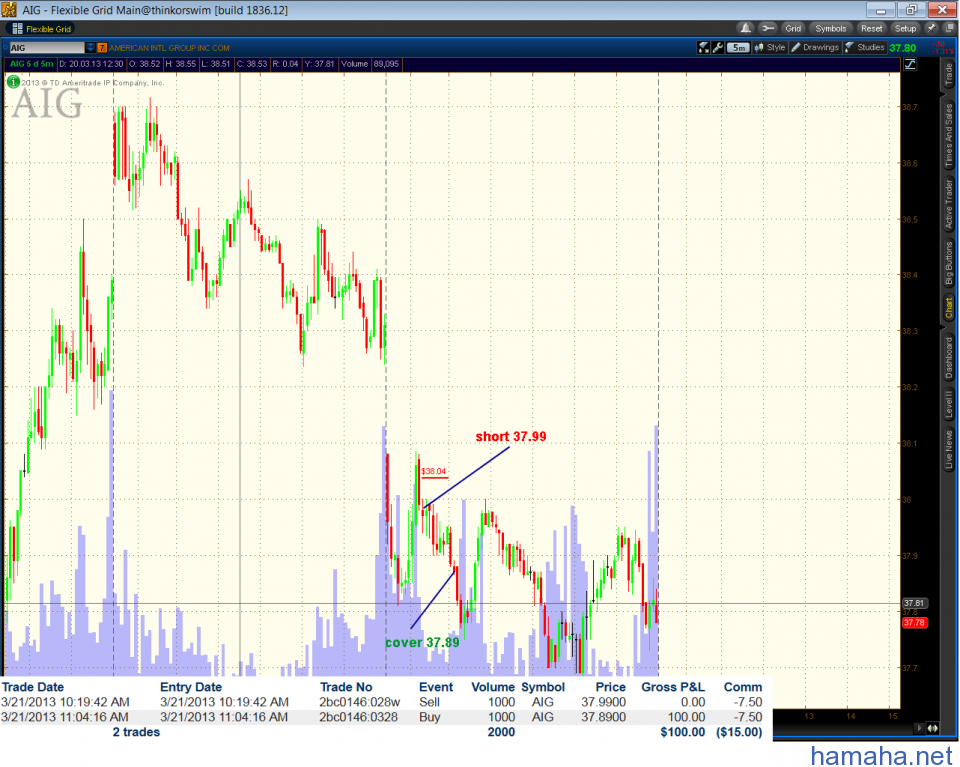
Task: Open the Big Buttons side tab
Action: pos(948,263)
